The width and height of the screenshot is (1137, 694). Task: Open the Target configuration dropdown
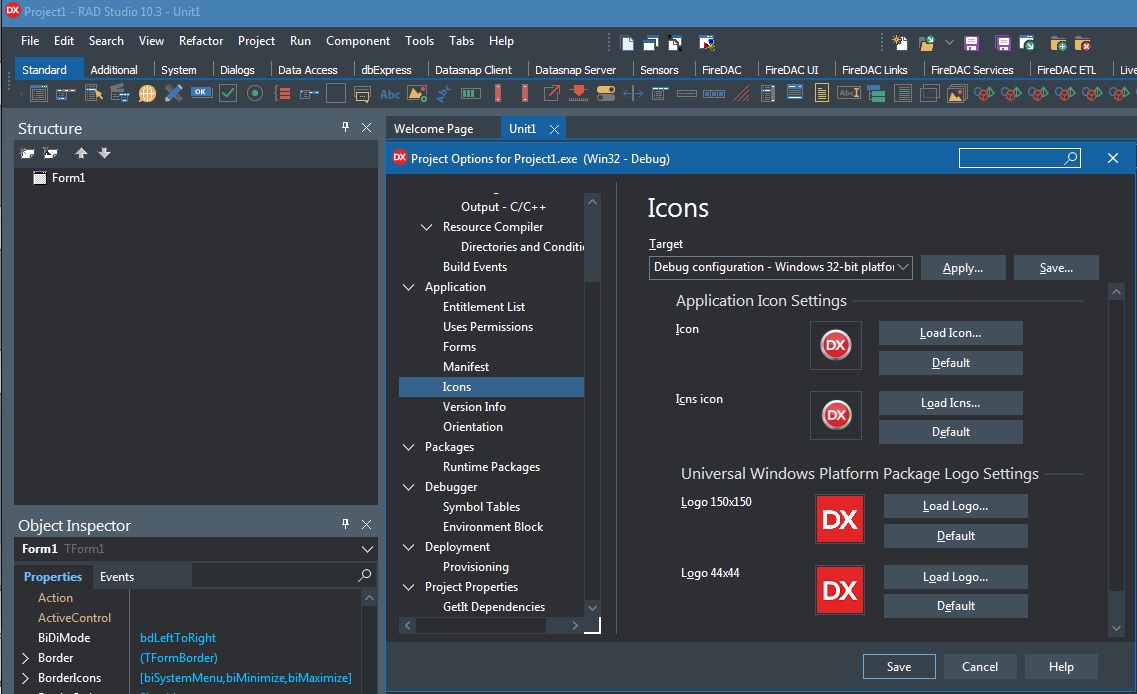(x=903, y=267)
